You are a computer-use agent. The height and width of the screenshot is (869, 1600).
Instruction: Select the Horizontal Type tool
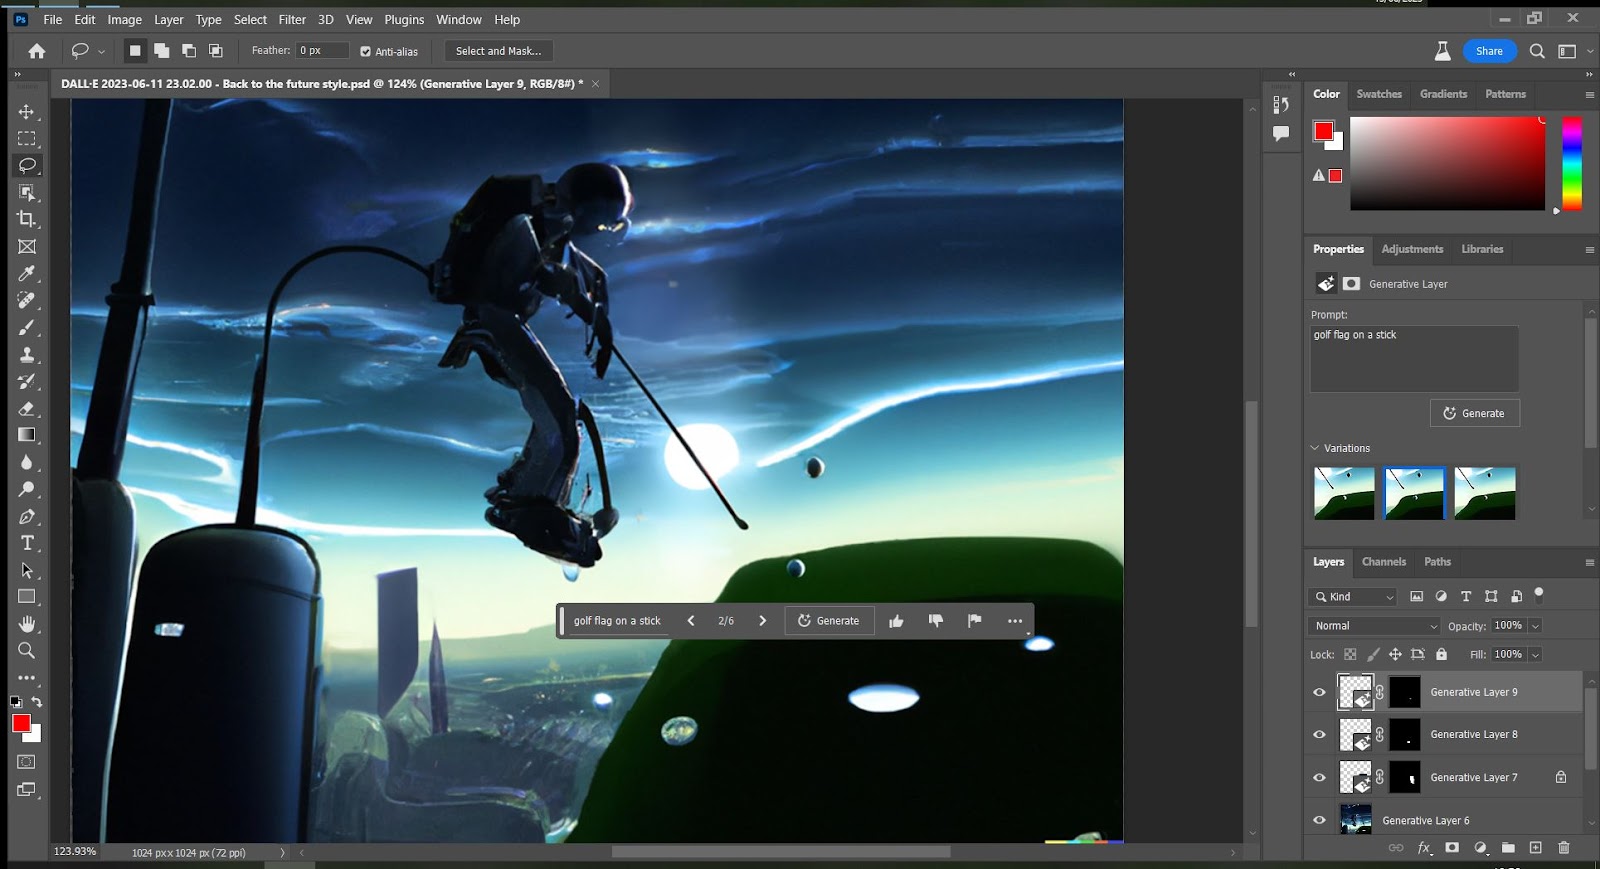coord(27,543)
